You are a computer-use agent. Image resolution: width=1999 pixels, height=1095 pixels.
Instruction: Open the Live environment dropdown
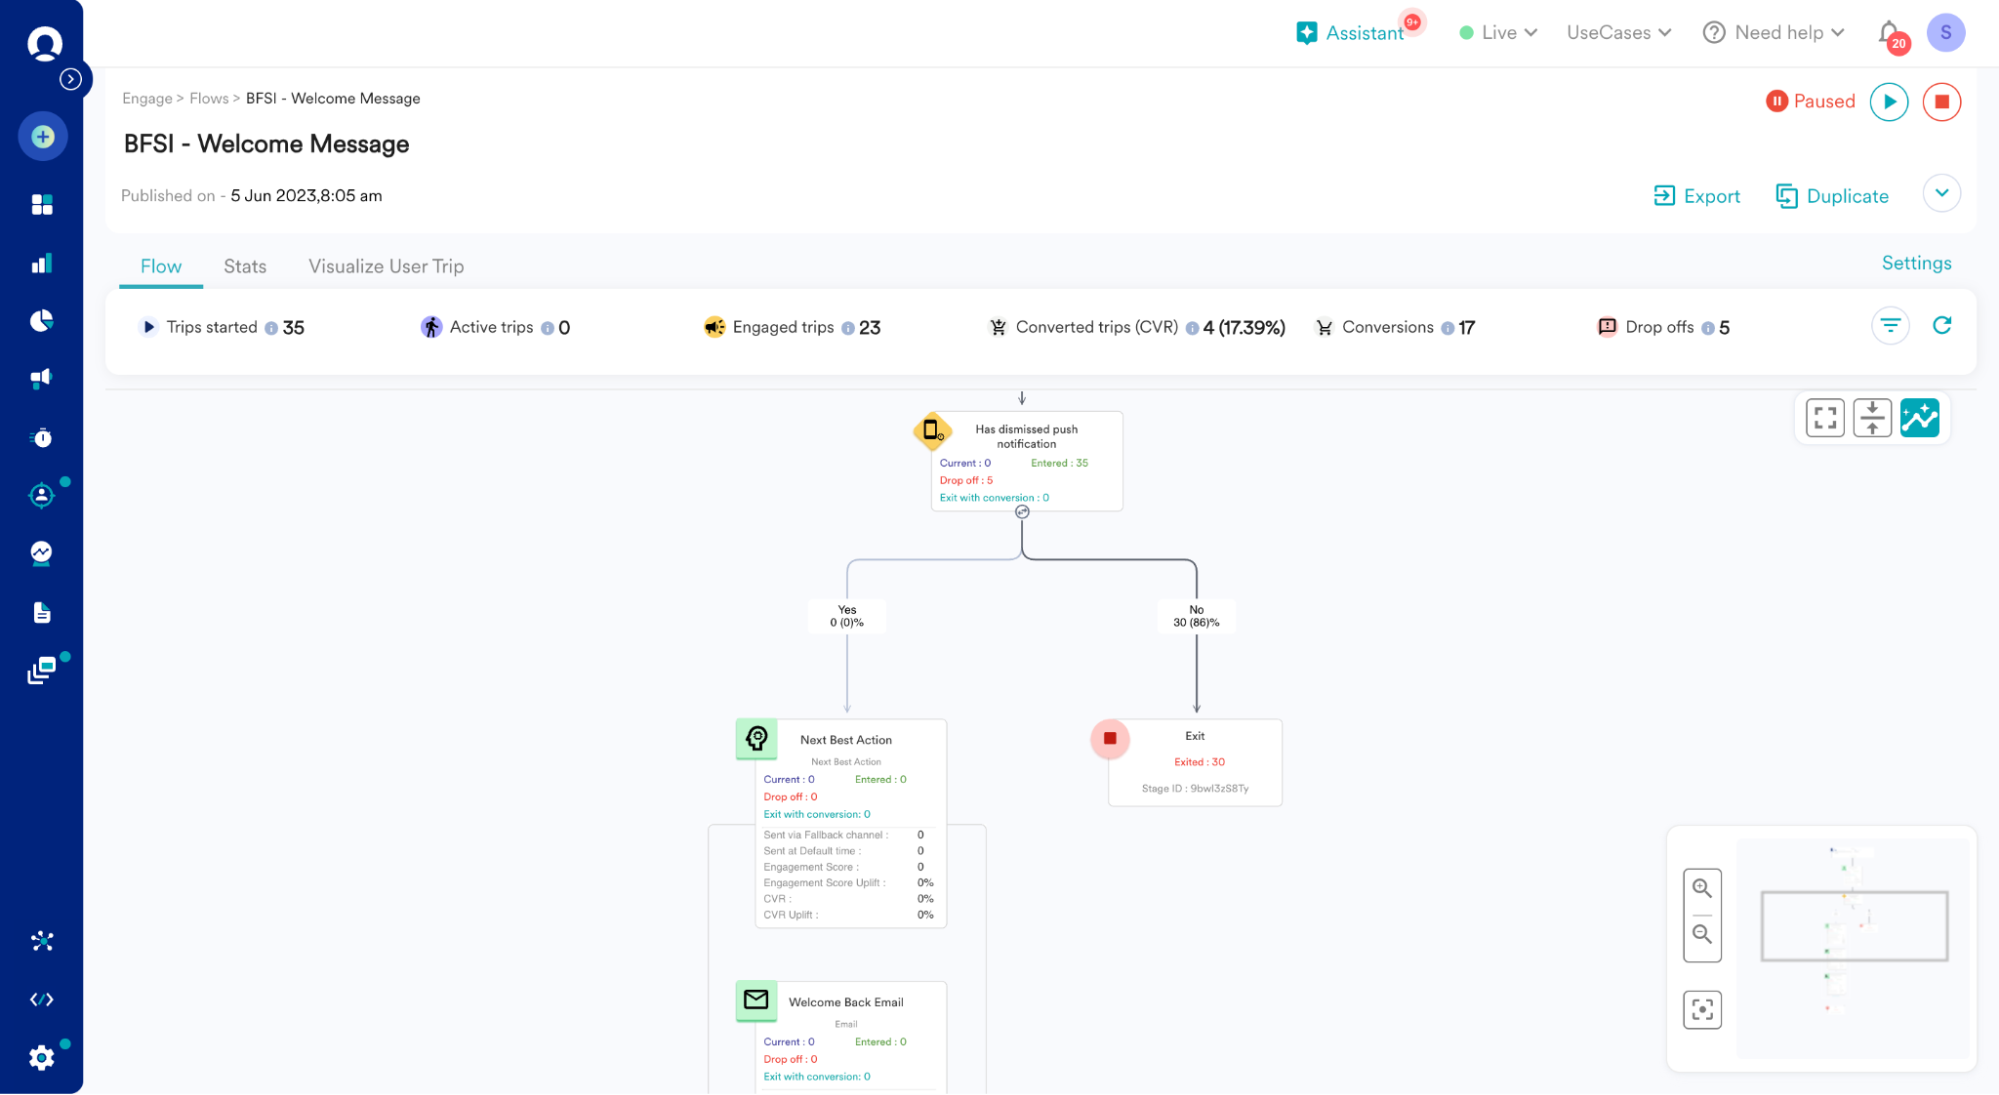(1498, 33)
